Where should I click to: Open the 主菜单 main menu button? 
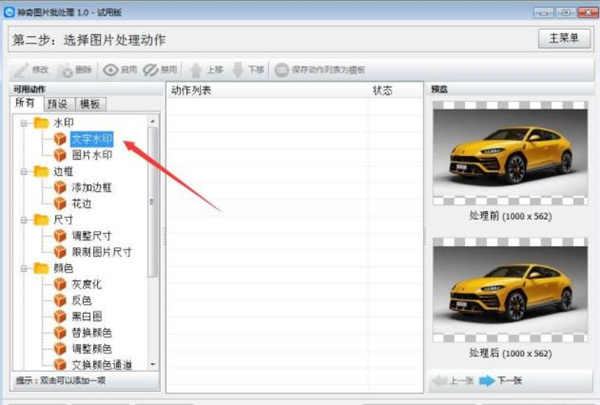564,38
